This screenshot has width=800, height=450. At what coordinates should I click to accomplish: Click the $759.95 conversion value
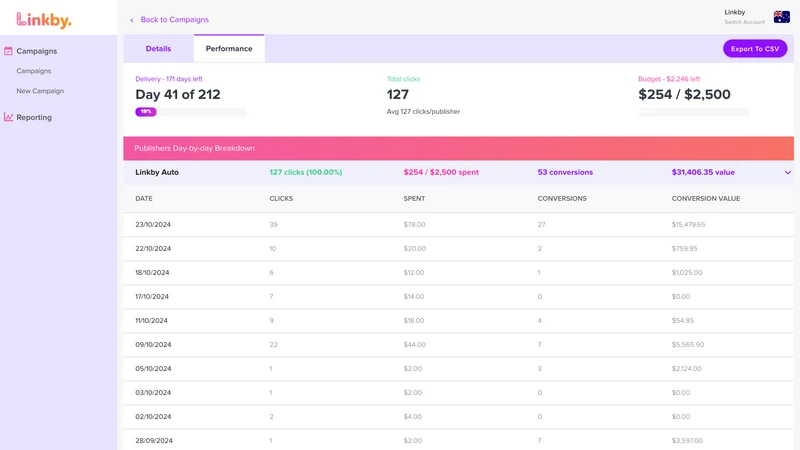[x=684, y=248]
